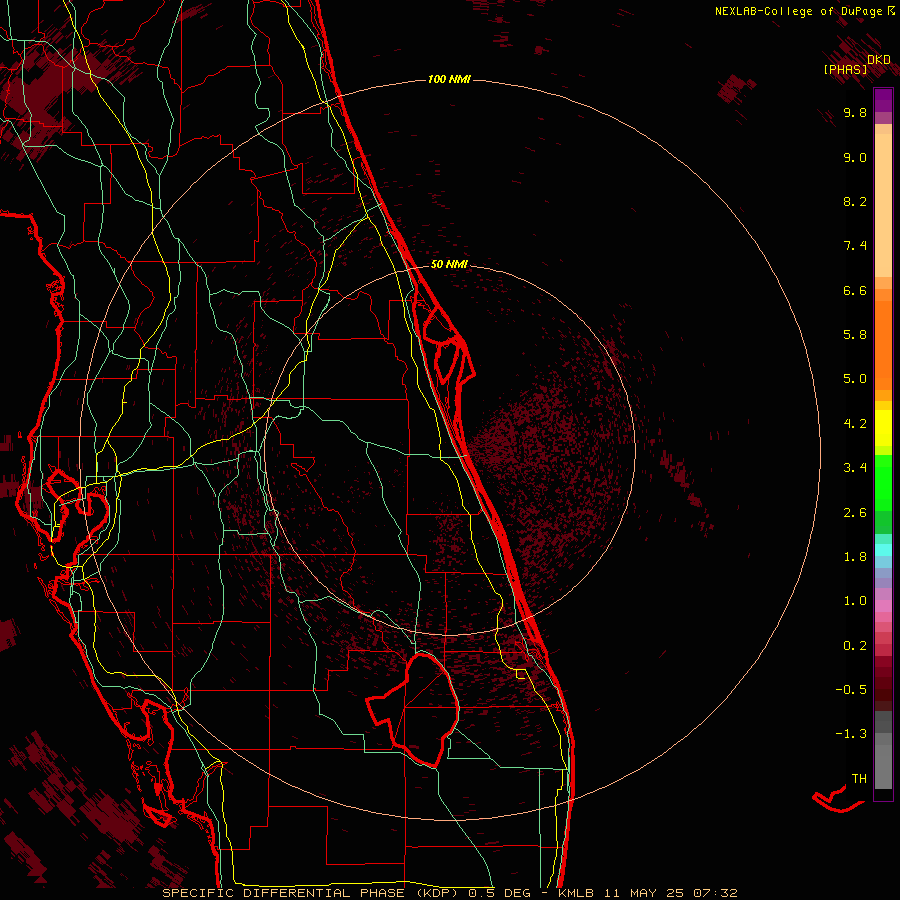Viewport: 900px width, 900px height.
Task: Click the 2.6 scale value
Action: tap(855, 513)
